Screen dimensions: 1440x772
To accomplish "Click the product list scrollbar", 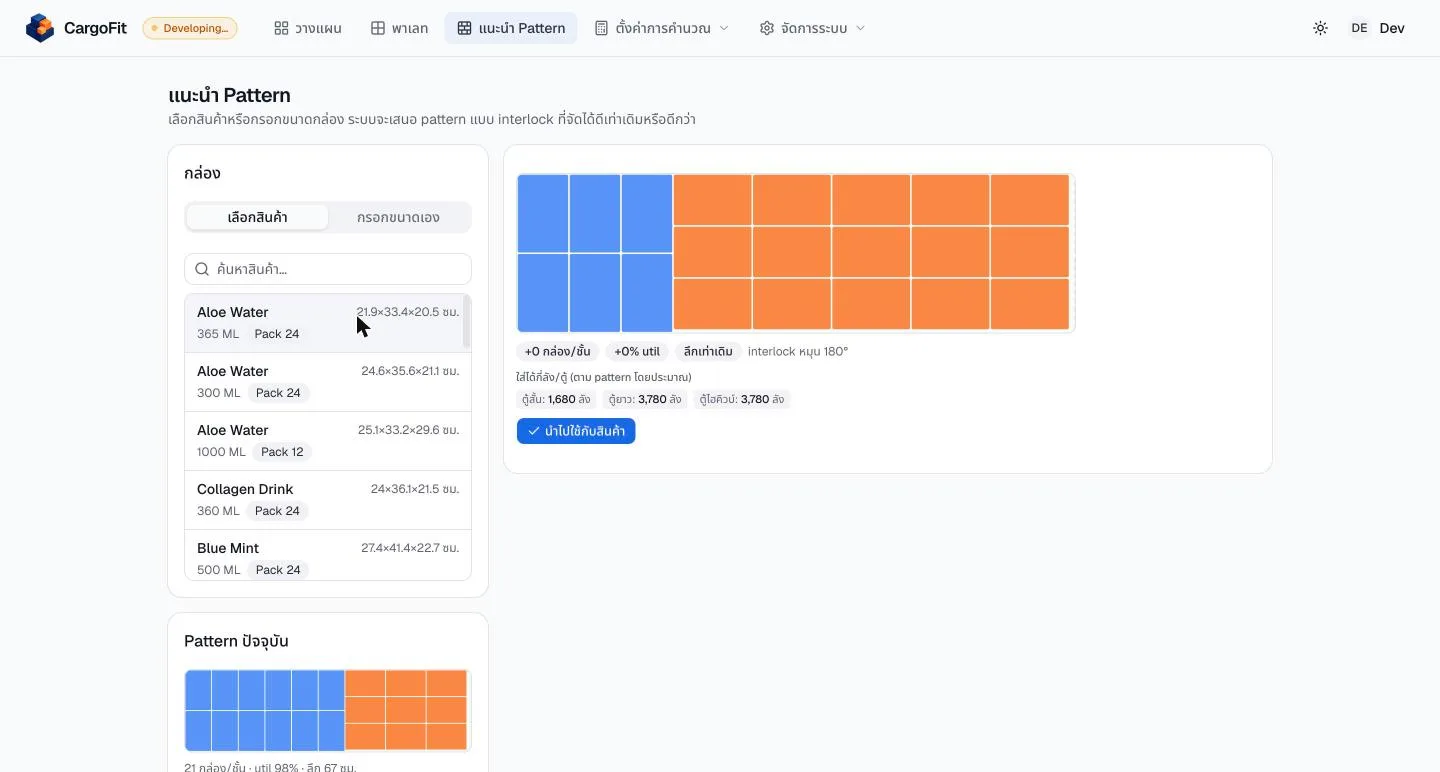I will (x=467, y=322).
